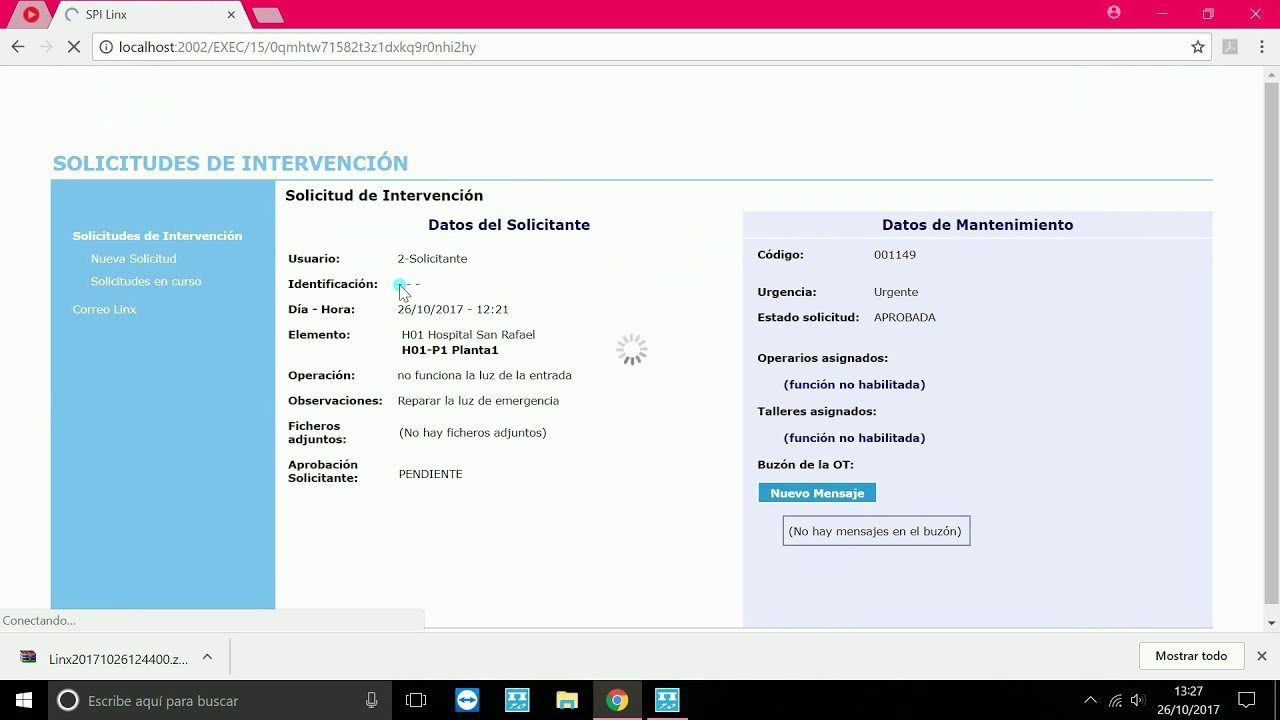
Task: Click the downloaded Linx20171026124400 file
Action: point(105,659)
